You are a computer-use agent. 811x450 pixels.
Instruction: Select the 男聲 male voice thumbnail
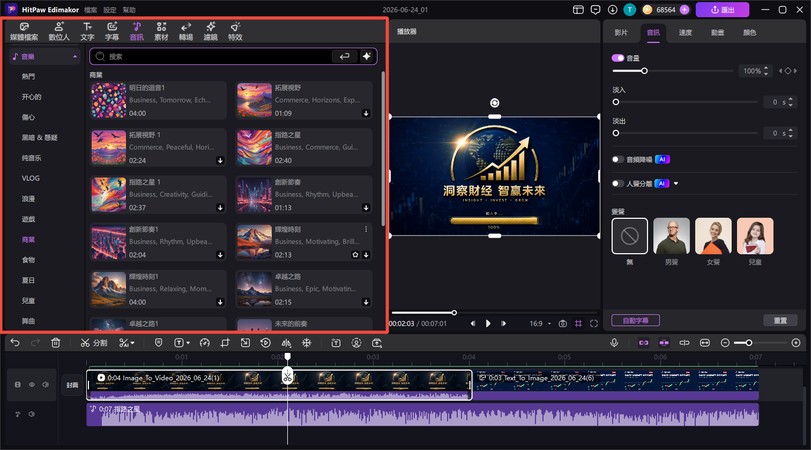coord(671,236)
